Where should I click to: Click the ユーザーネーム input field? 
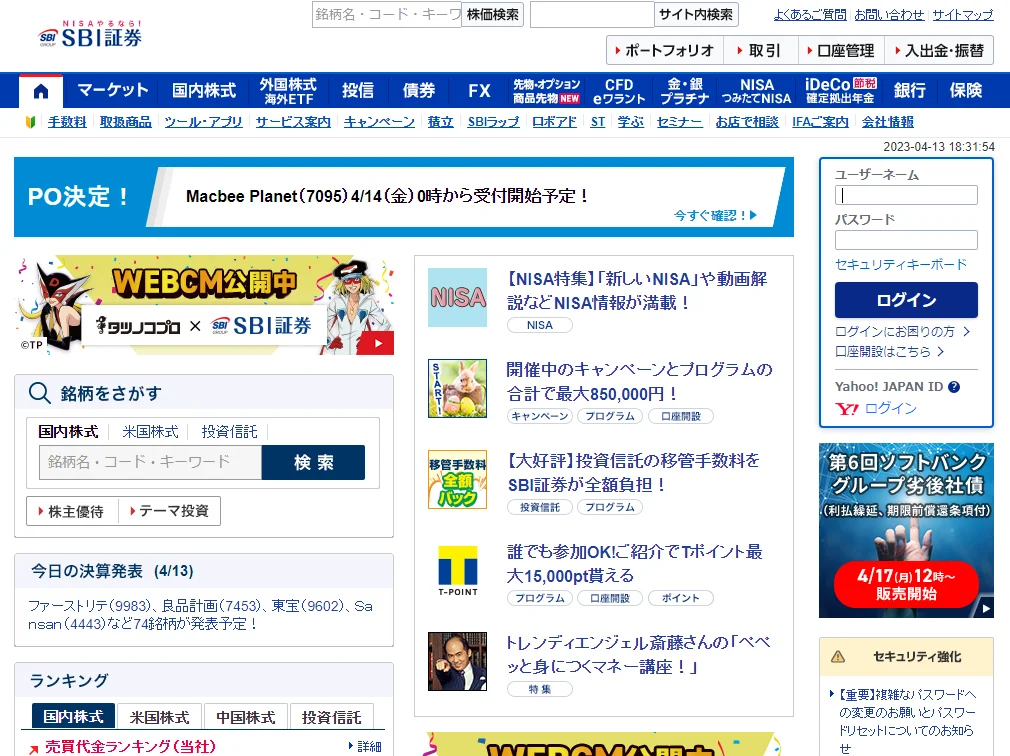tap(906, 196)
